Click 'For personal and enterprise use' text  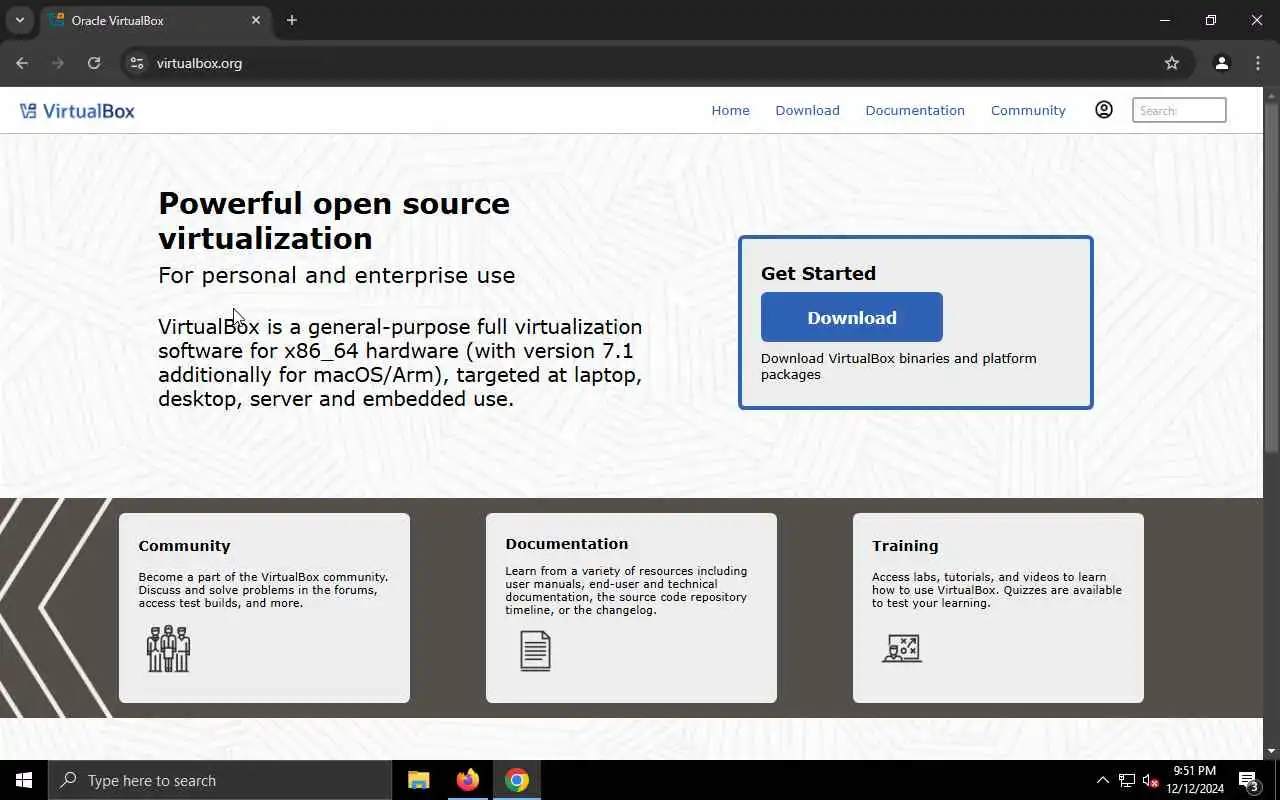(337, 275)
